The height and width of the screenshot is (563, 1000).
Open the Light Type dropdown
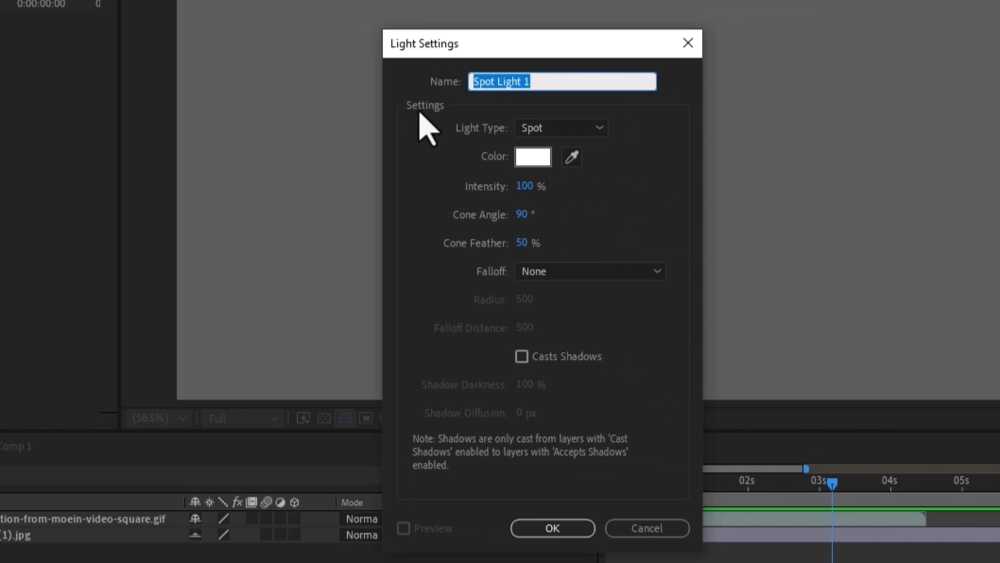(x=561, y=128)
